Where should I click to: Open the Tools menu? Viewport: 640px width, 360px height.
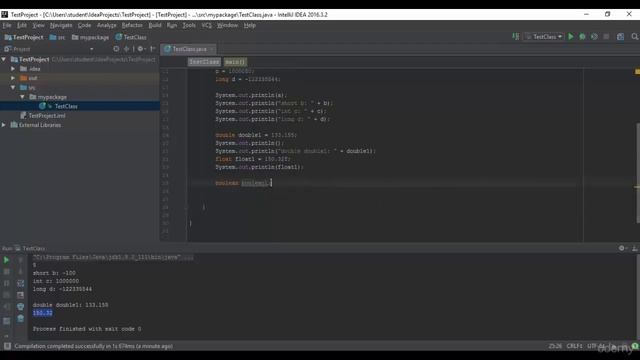click(189, 25)
